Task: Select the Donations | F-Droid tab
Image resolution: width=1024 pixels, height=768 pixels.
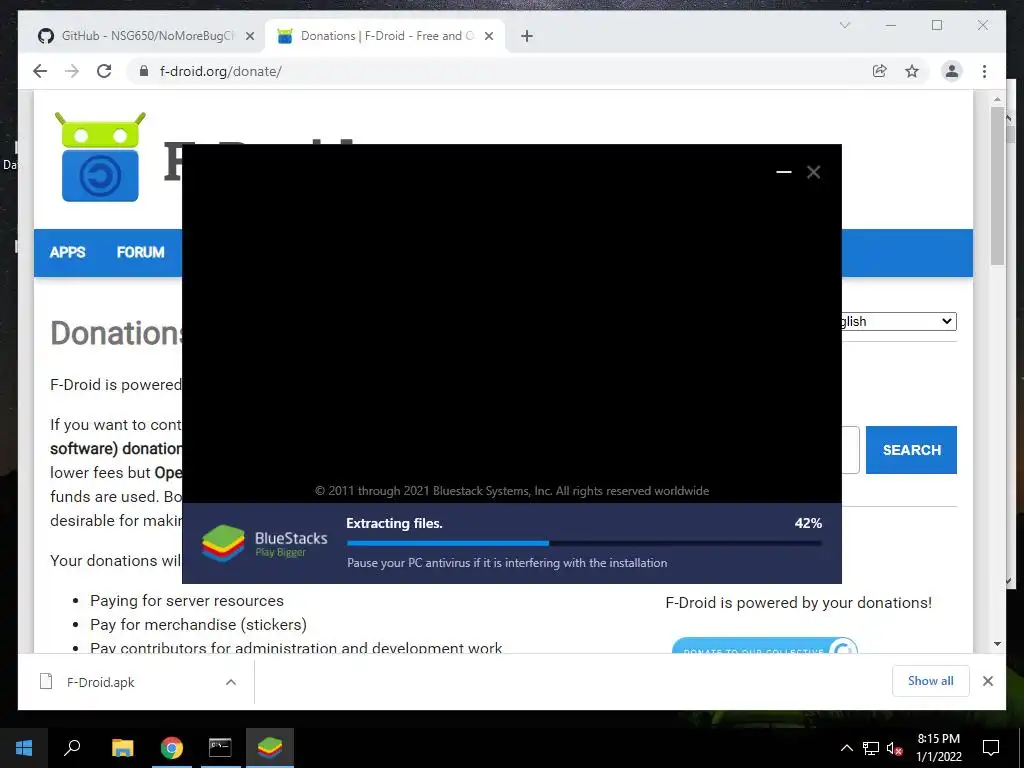Action: coord(385,36)
